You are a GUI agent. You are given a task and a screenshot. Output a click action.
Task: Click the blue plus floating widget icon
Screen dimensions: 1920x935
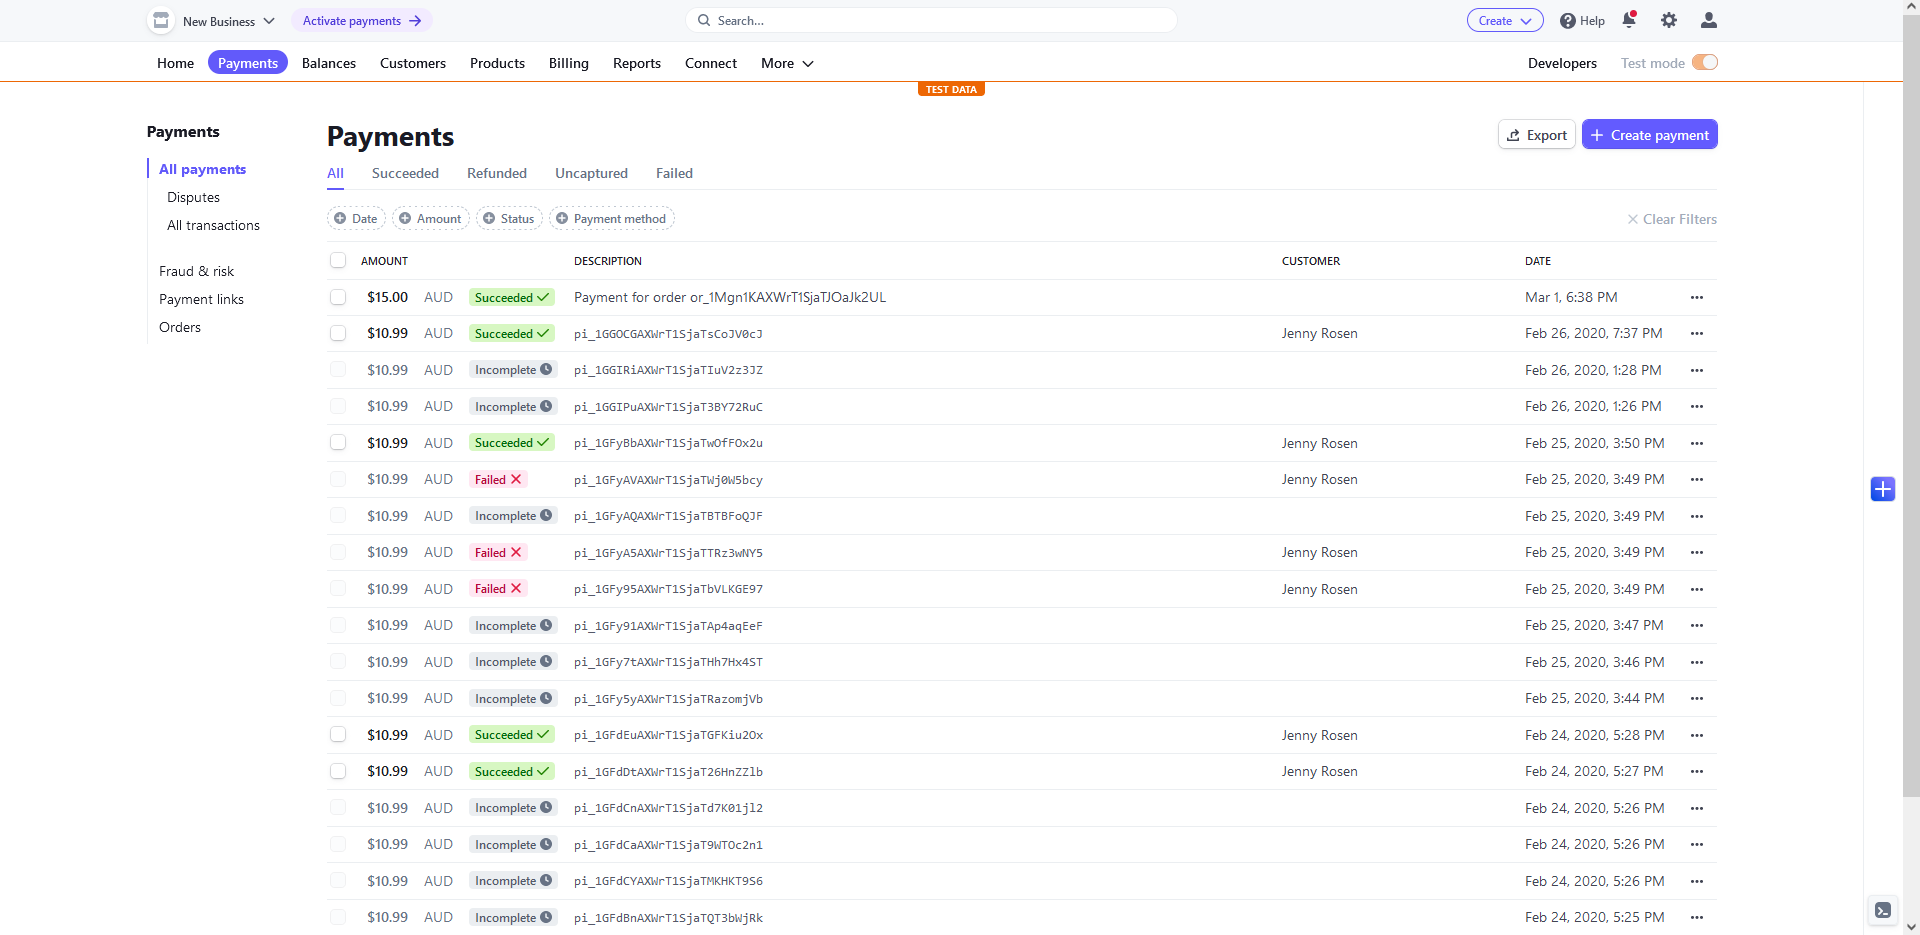click(x=1883, y=489)
